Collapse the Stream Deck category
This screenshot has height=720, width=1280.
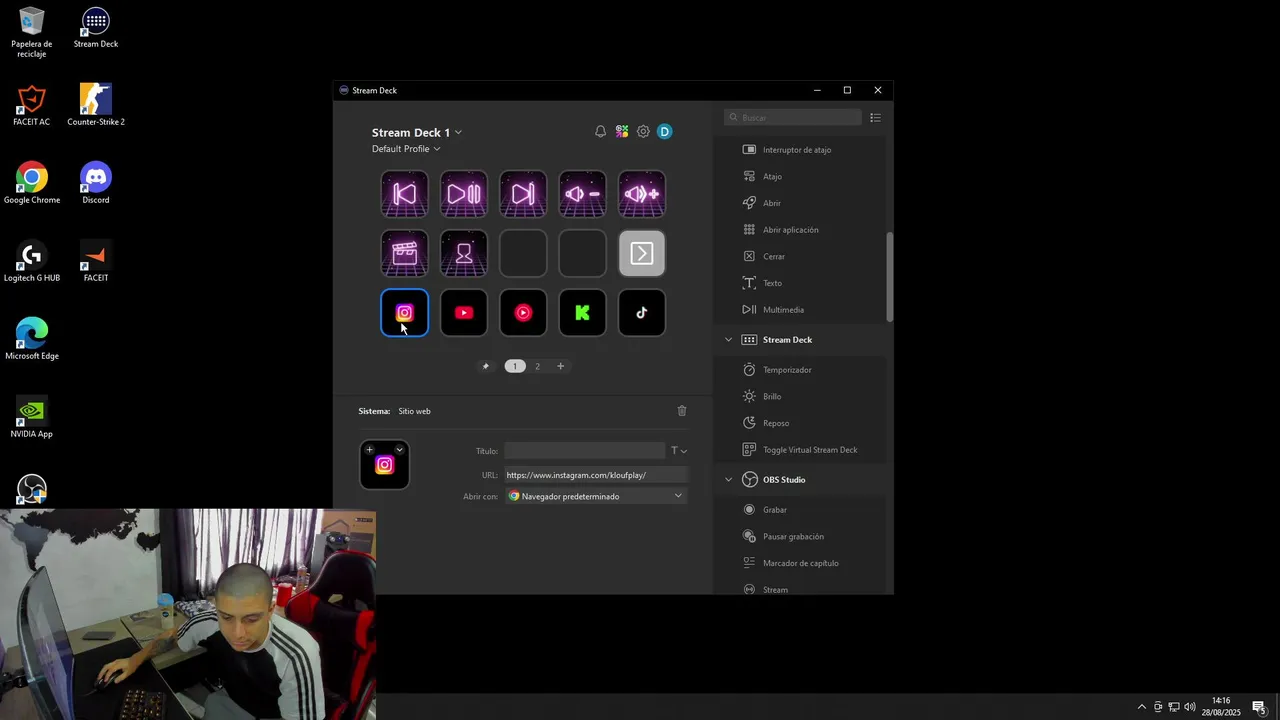coord(728,340)
